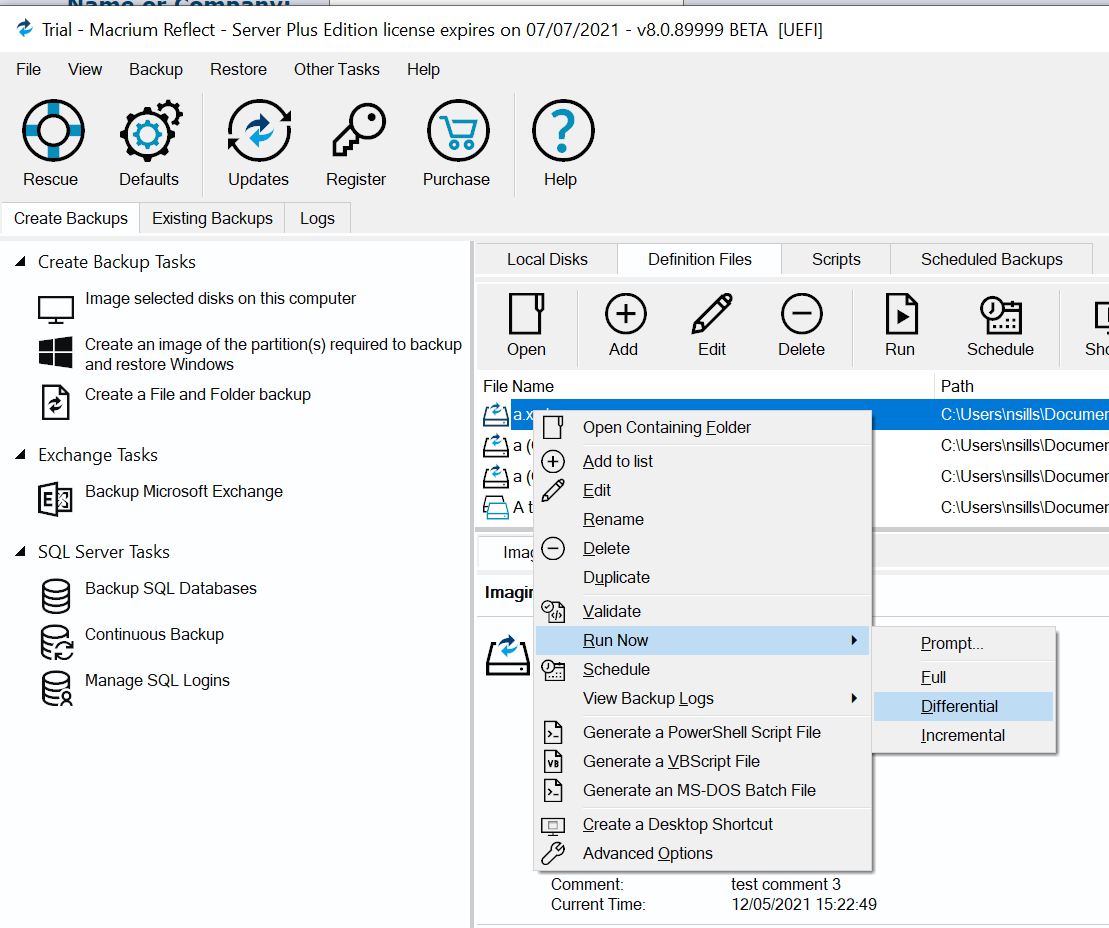This screenshot has width=1109, height=928.
Task: Click the monitor icon for imaging selected disks
Action: point(55,308)
